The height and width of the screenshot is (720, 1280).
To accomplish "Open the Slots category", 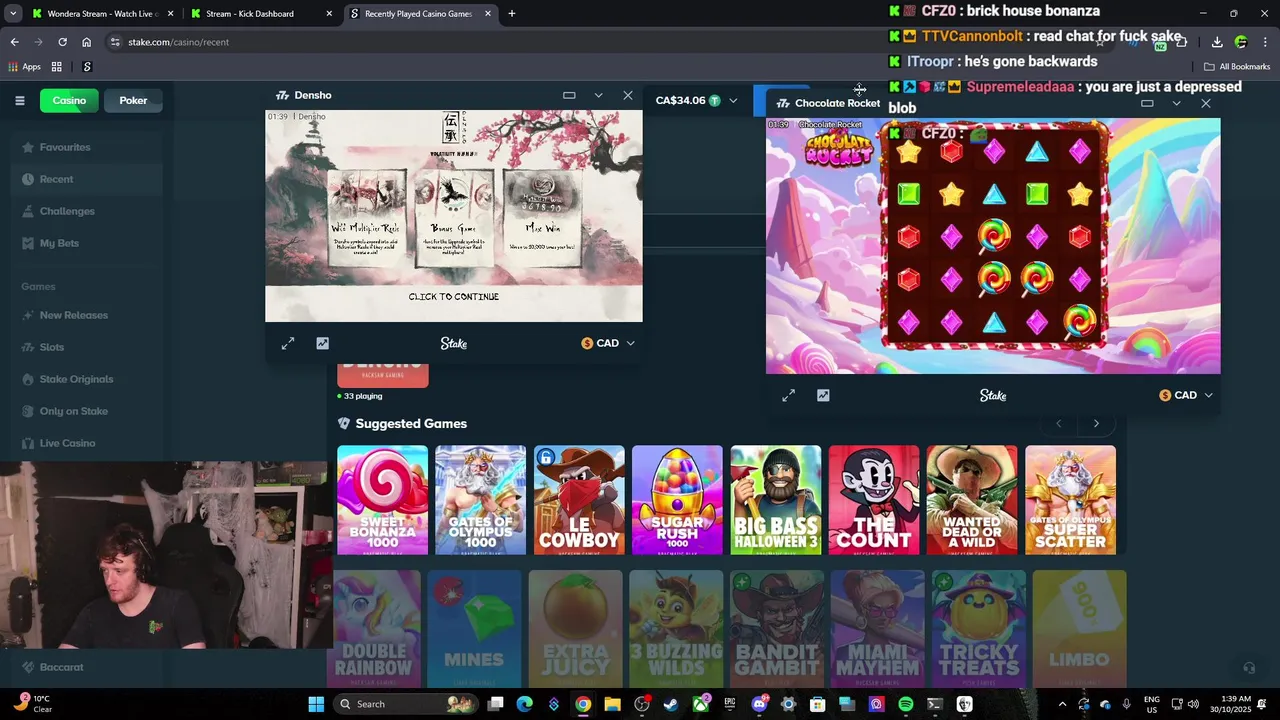I will click(x=51, y=347).
